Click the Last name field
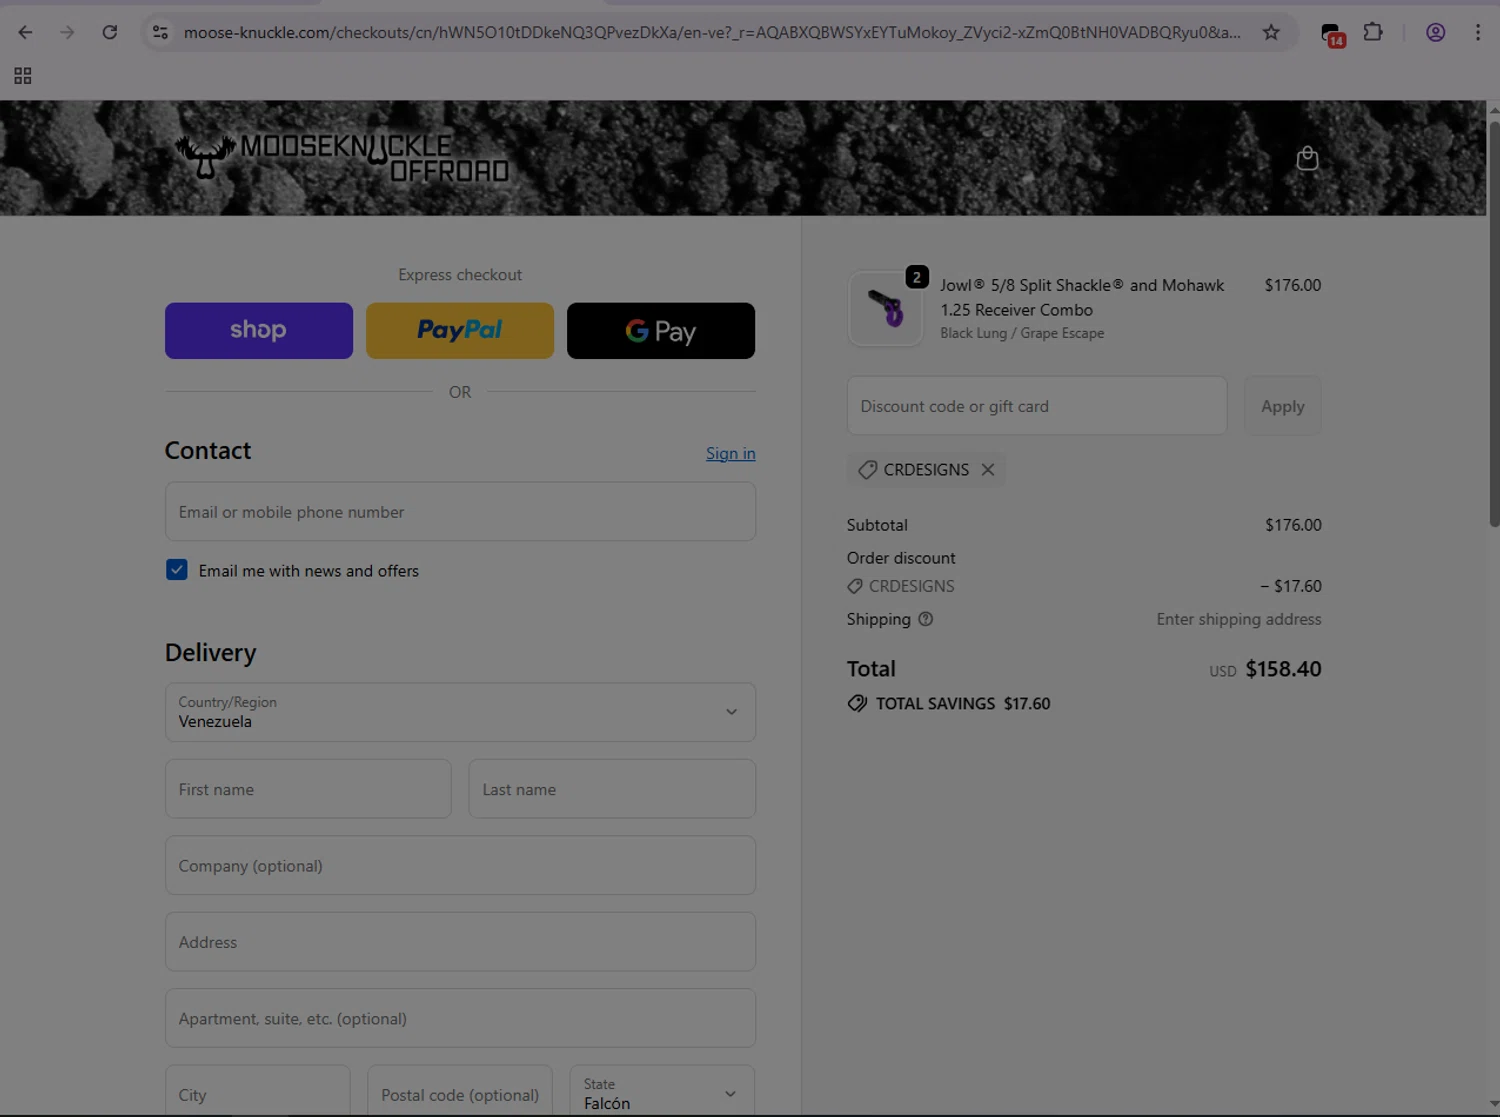1500x1117 pixels. coord(612,789)
